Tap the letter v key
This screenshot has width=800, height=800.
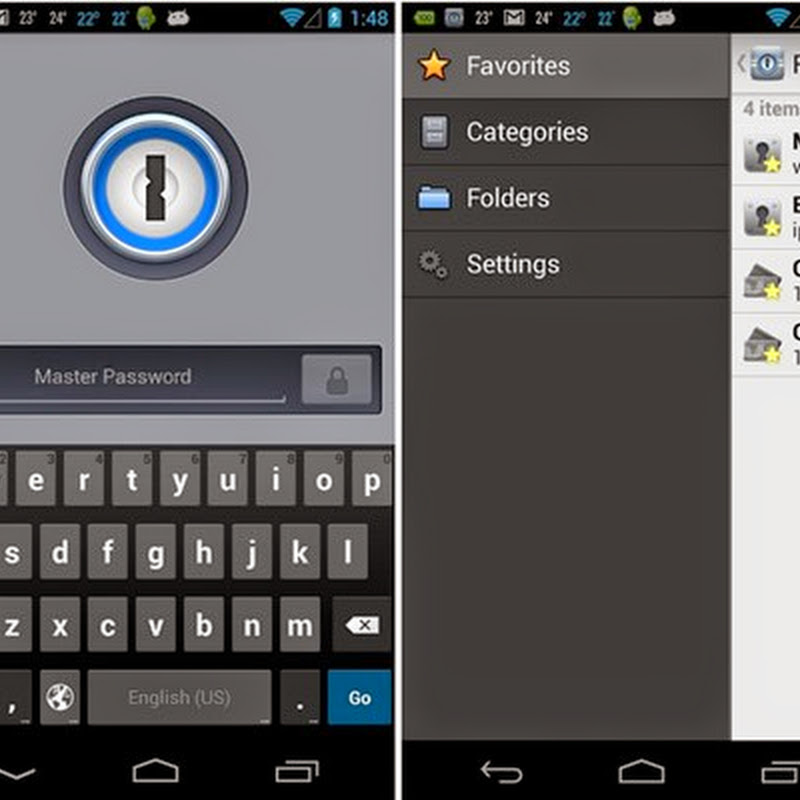[156, 624]
